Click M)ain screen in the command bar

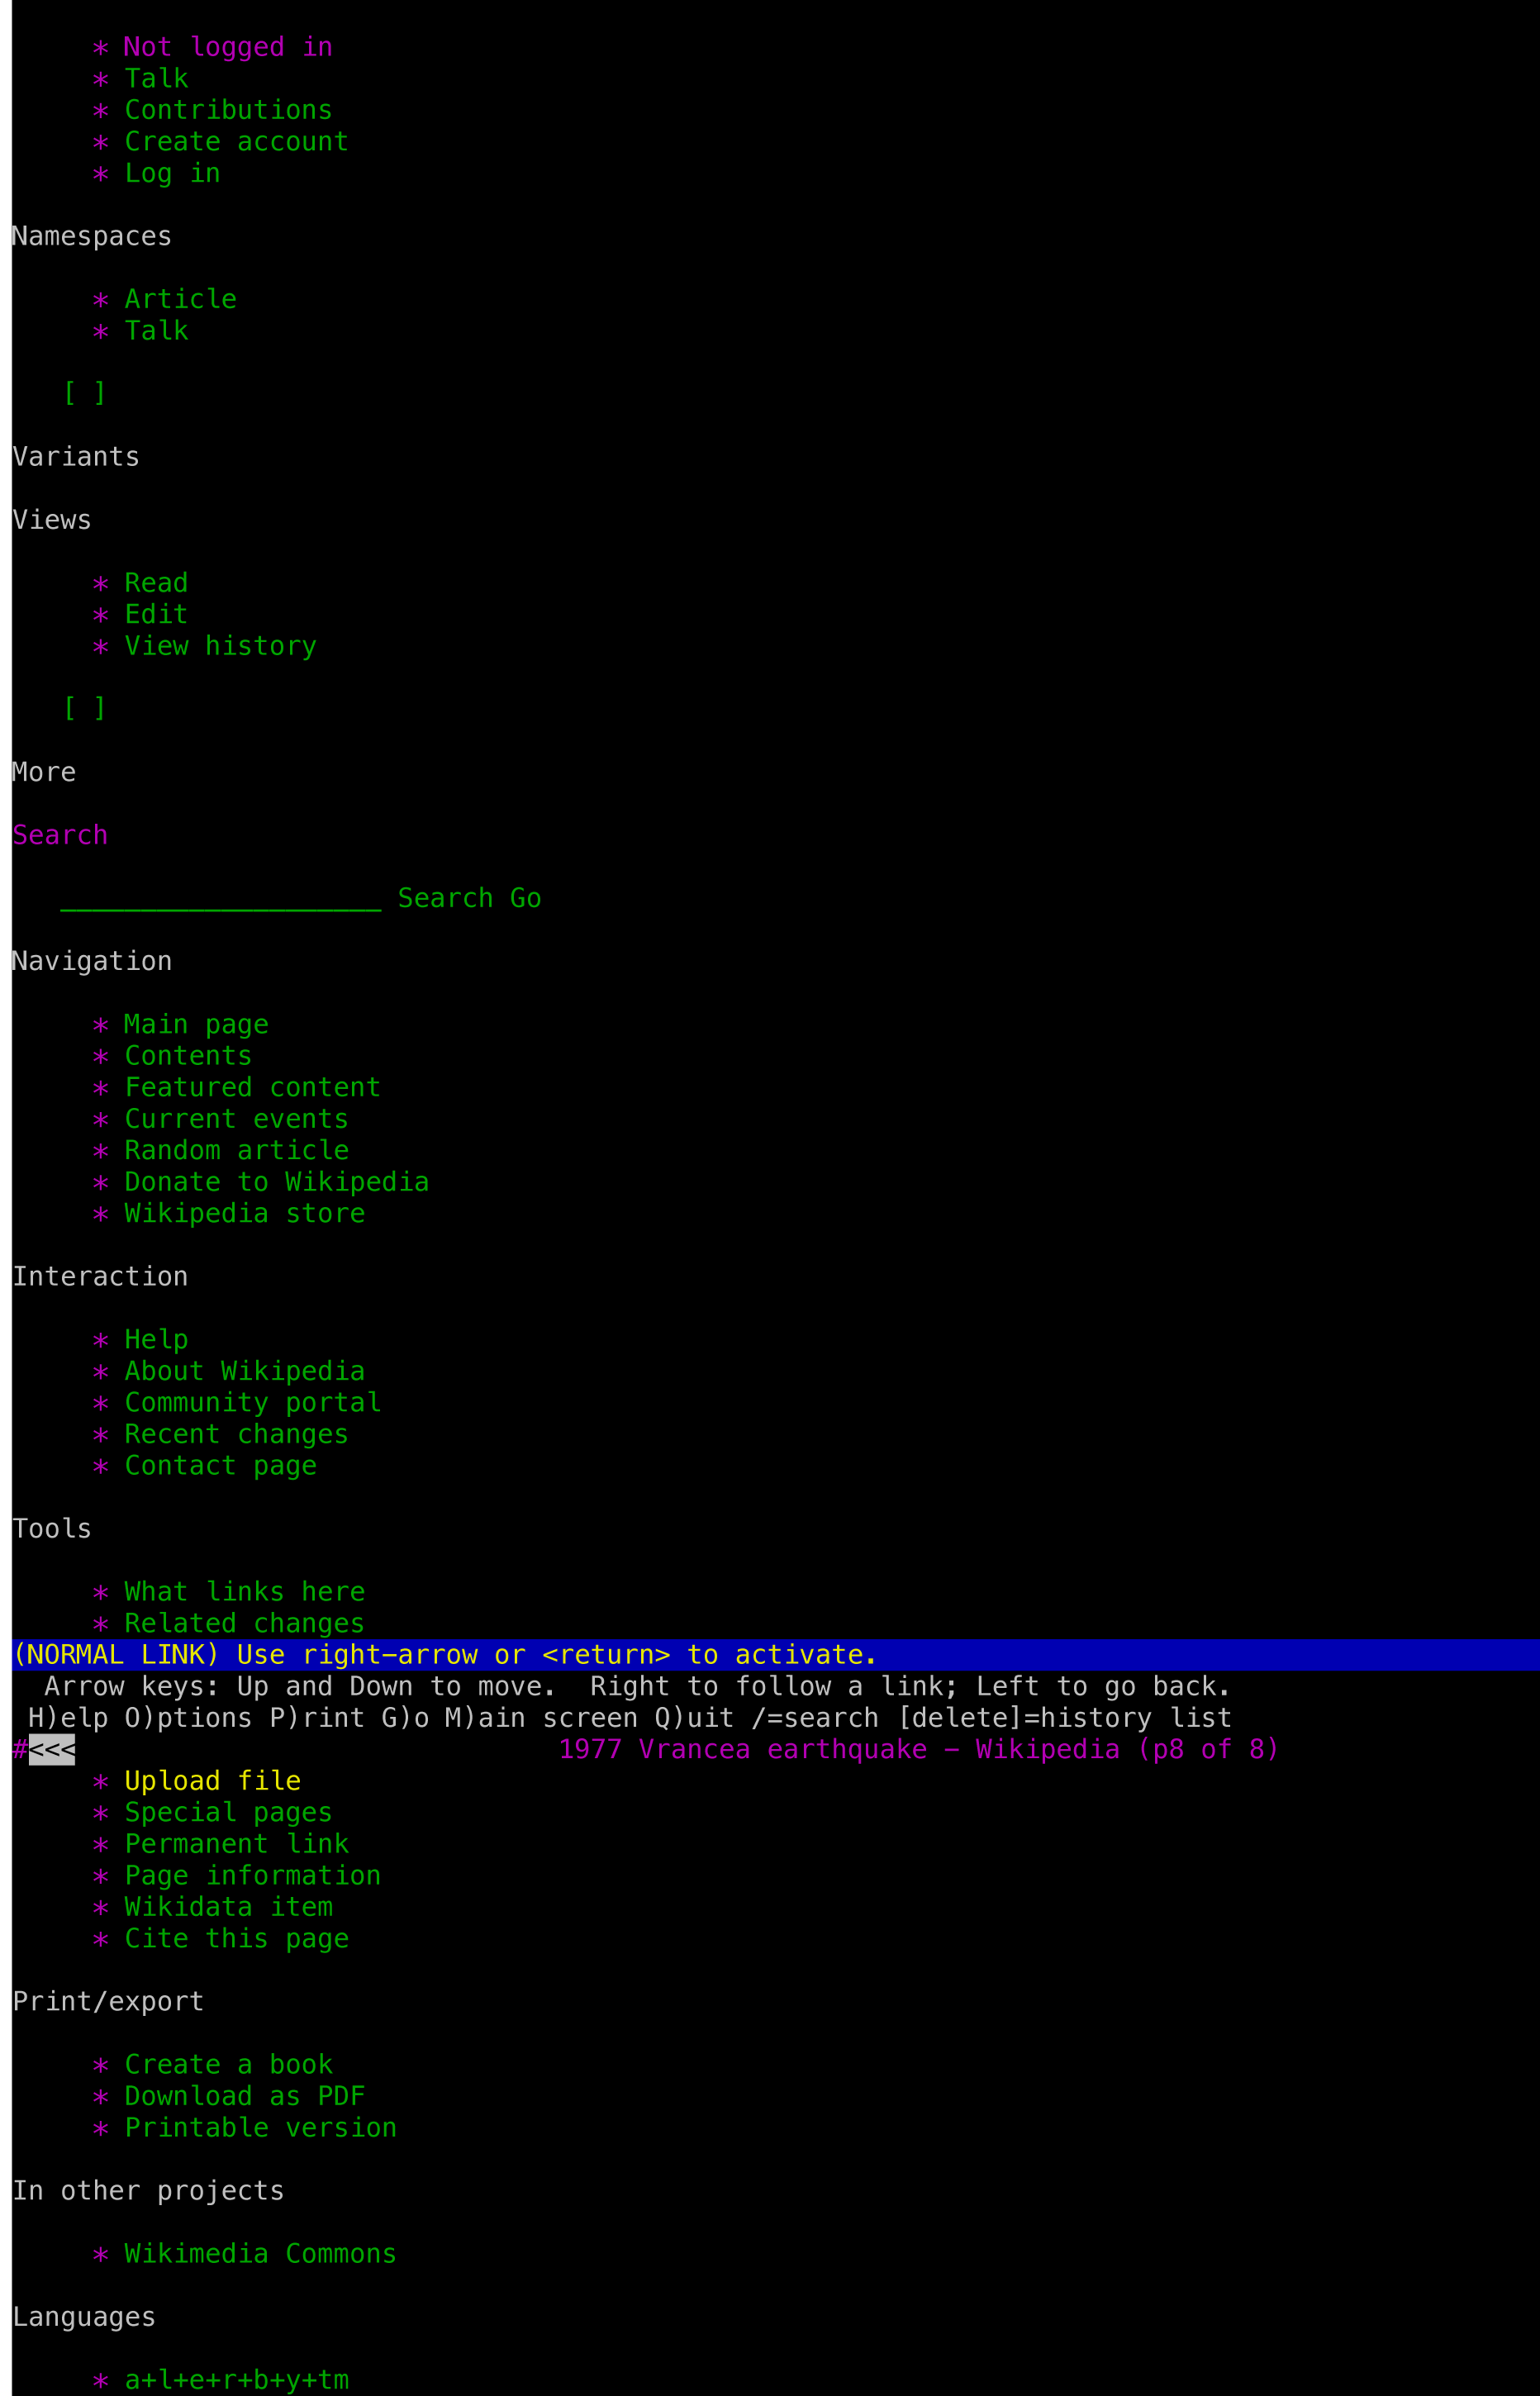point(541,1718)
